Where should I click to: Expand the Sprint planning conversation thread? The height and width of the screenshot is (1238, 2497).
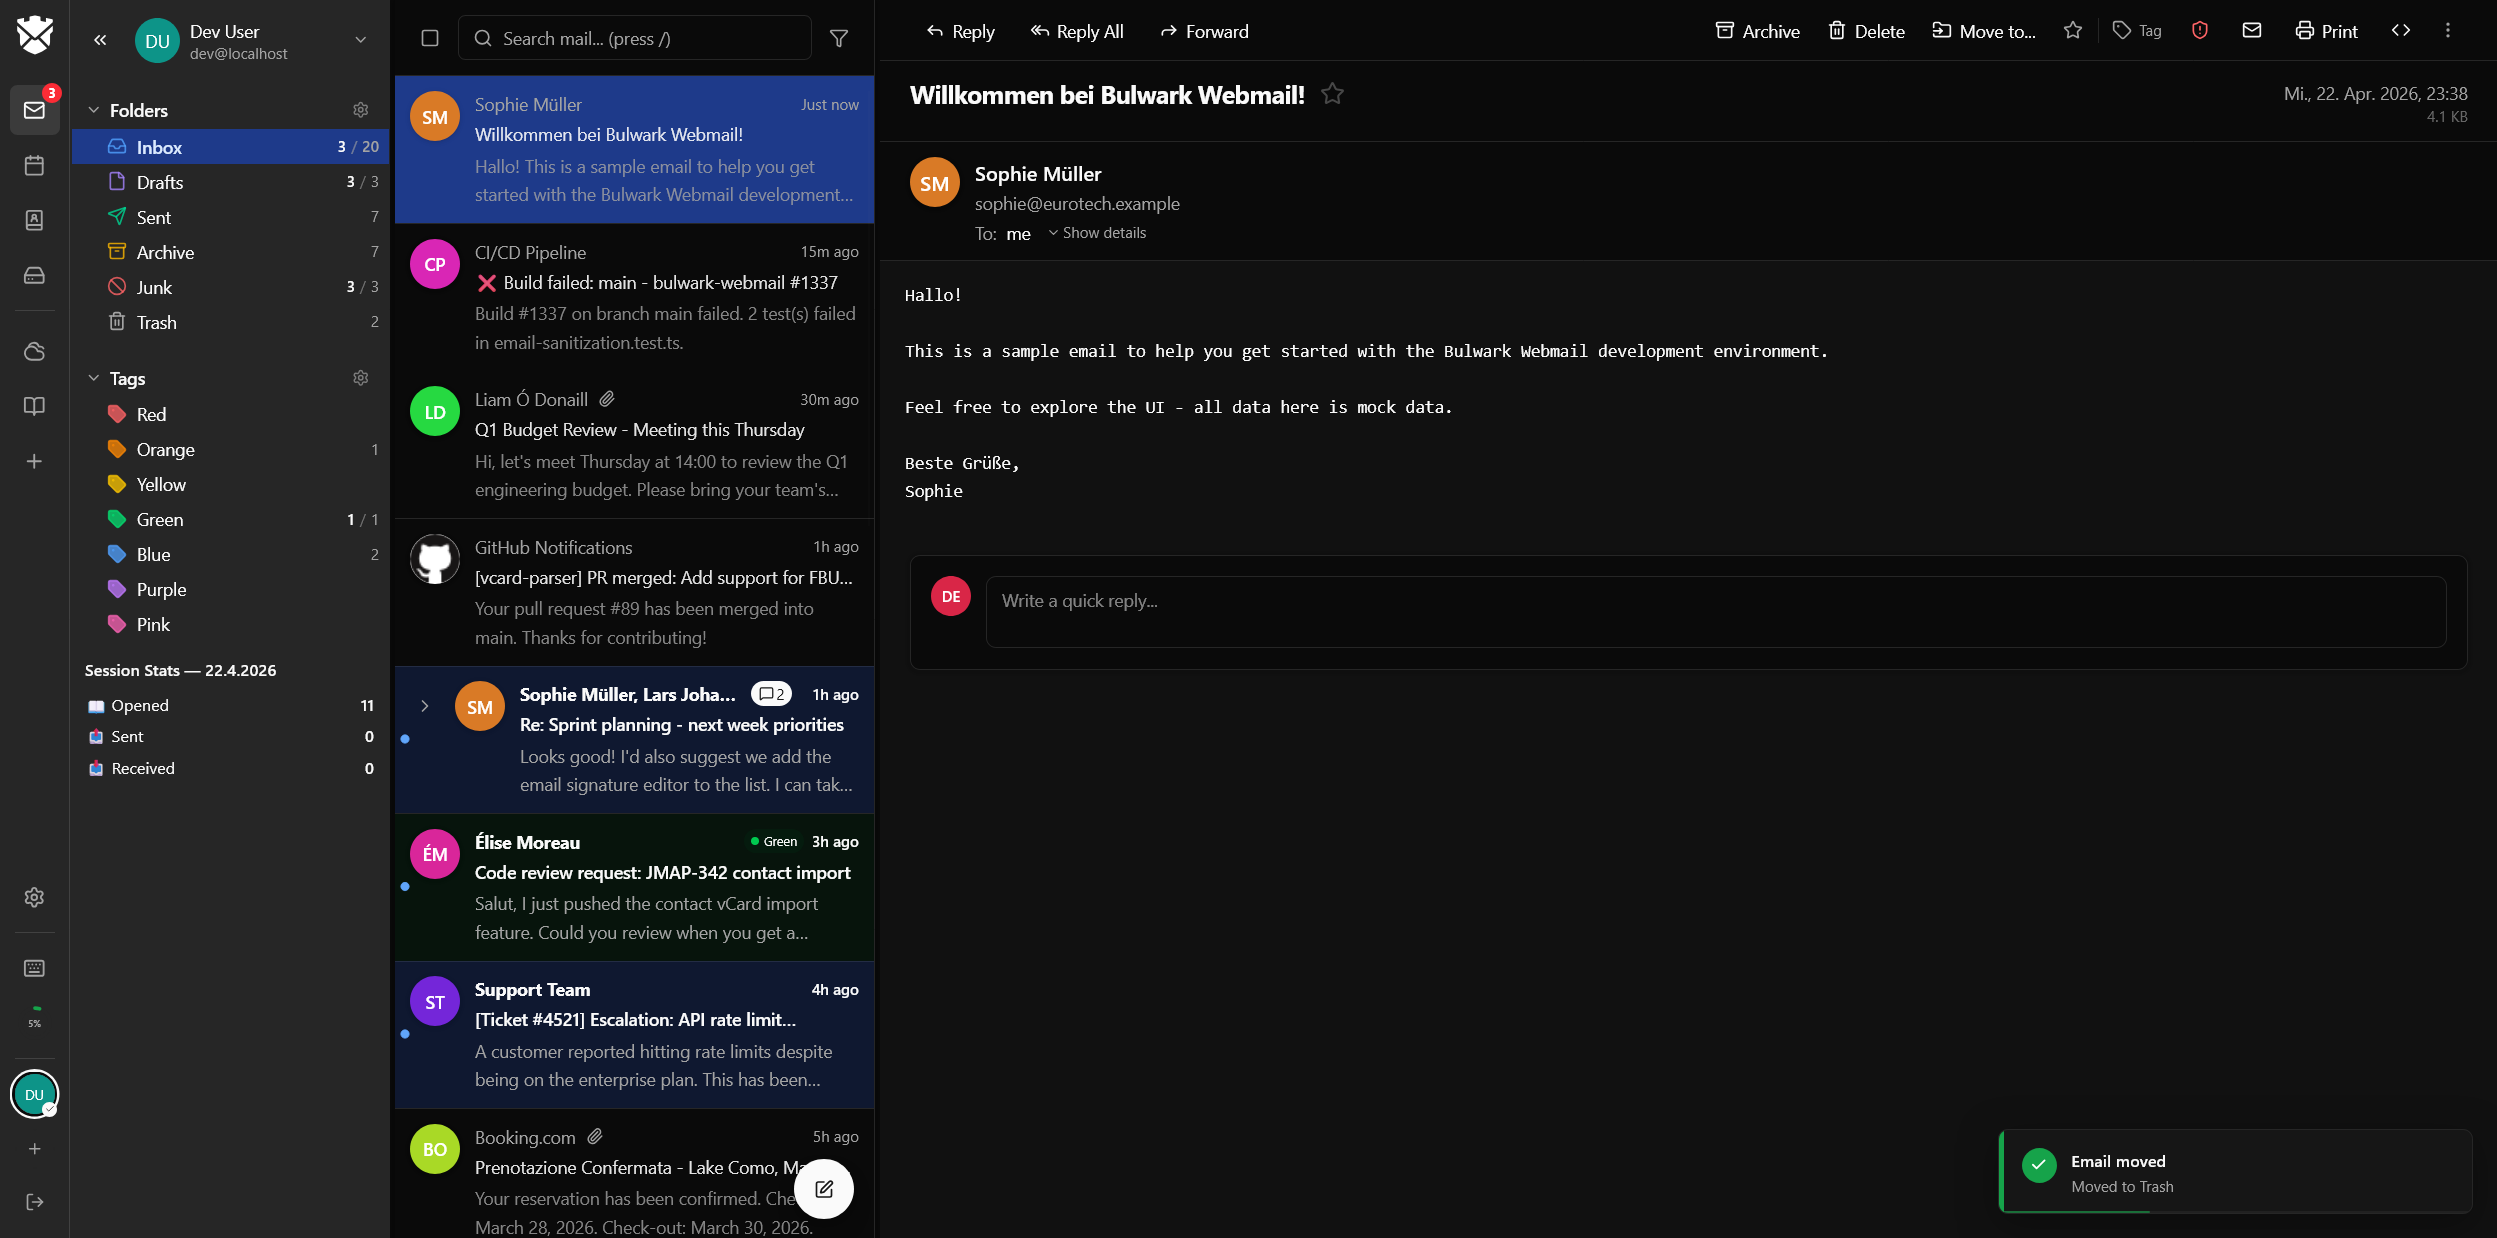point(425,706)
